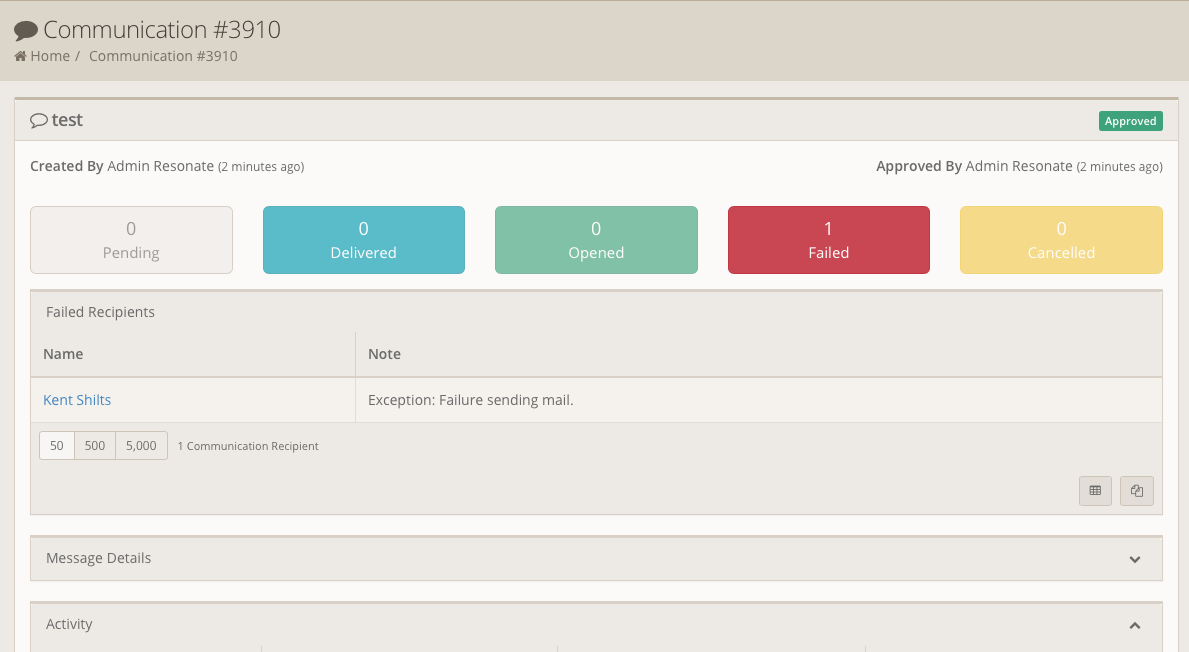Set page size to 500
1189x652 pixels.
[95, 446]
